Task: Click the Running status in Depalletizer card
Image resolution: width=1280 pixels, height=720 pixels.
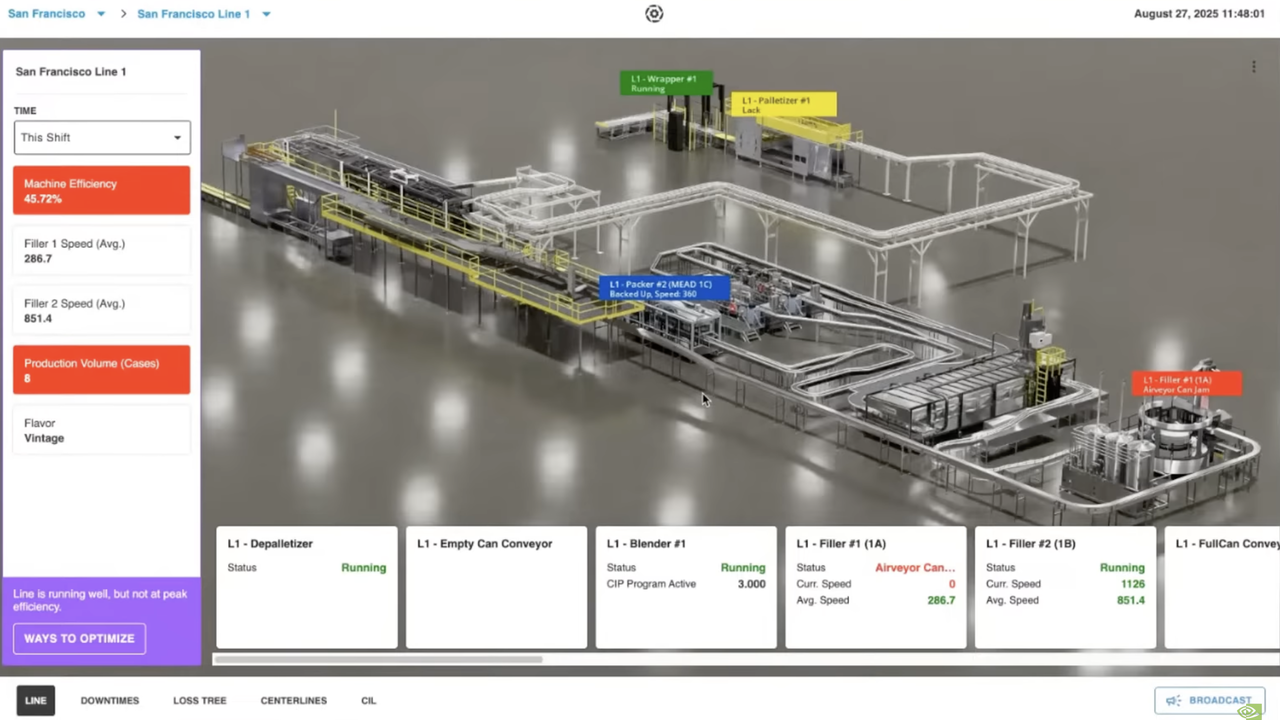Action: (364, 568)
